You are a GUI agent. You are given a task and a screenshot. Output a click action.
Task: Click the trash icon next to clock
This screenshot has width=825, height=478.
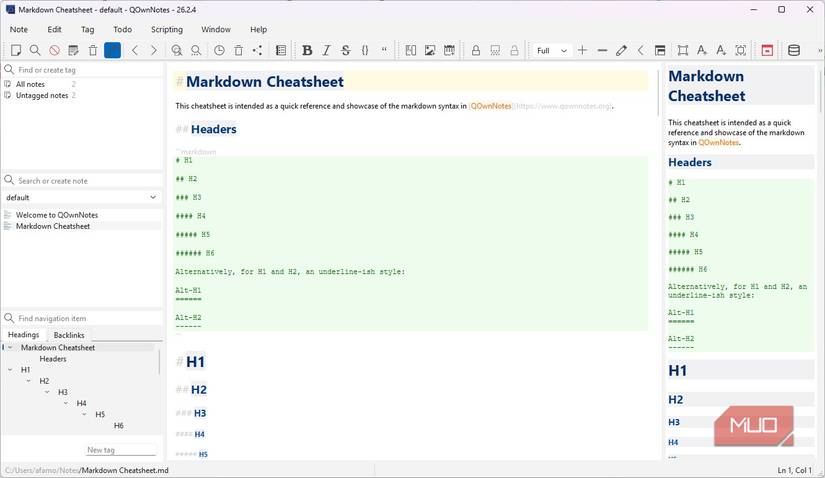click(x=238, y=51)
